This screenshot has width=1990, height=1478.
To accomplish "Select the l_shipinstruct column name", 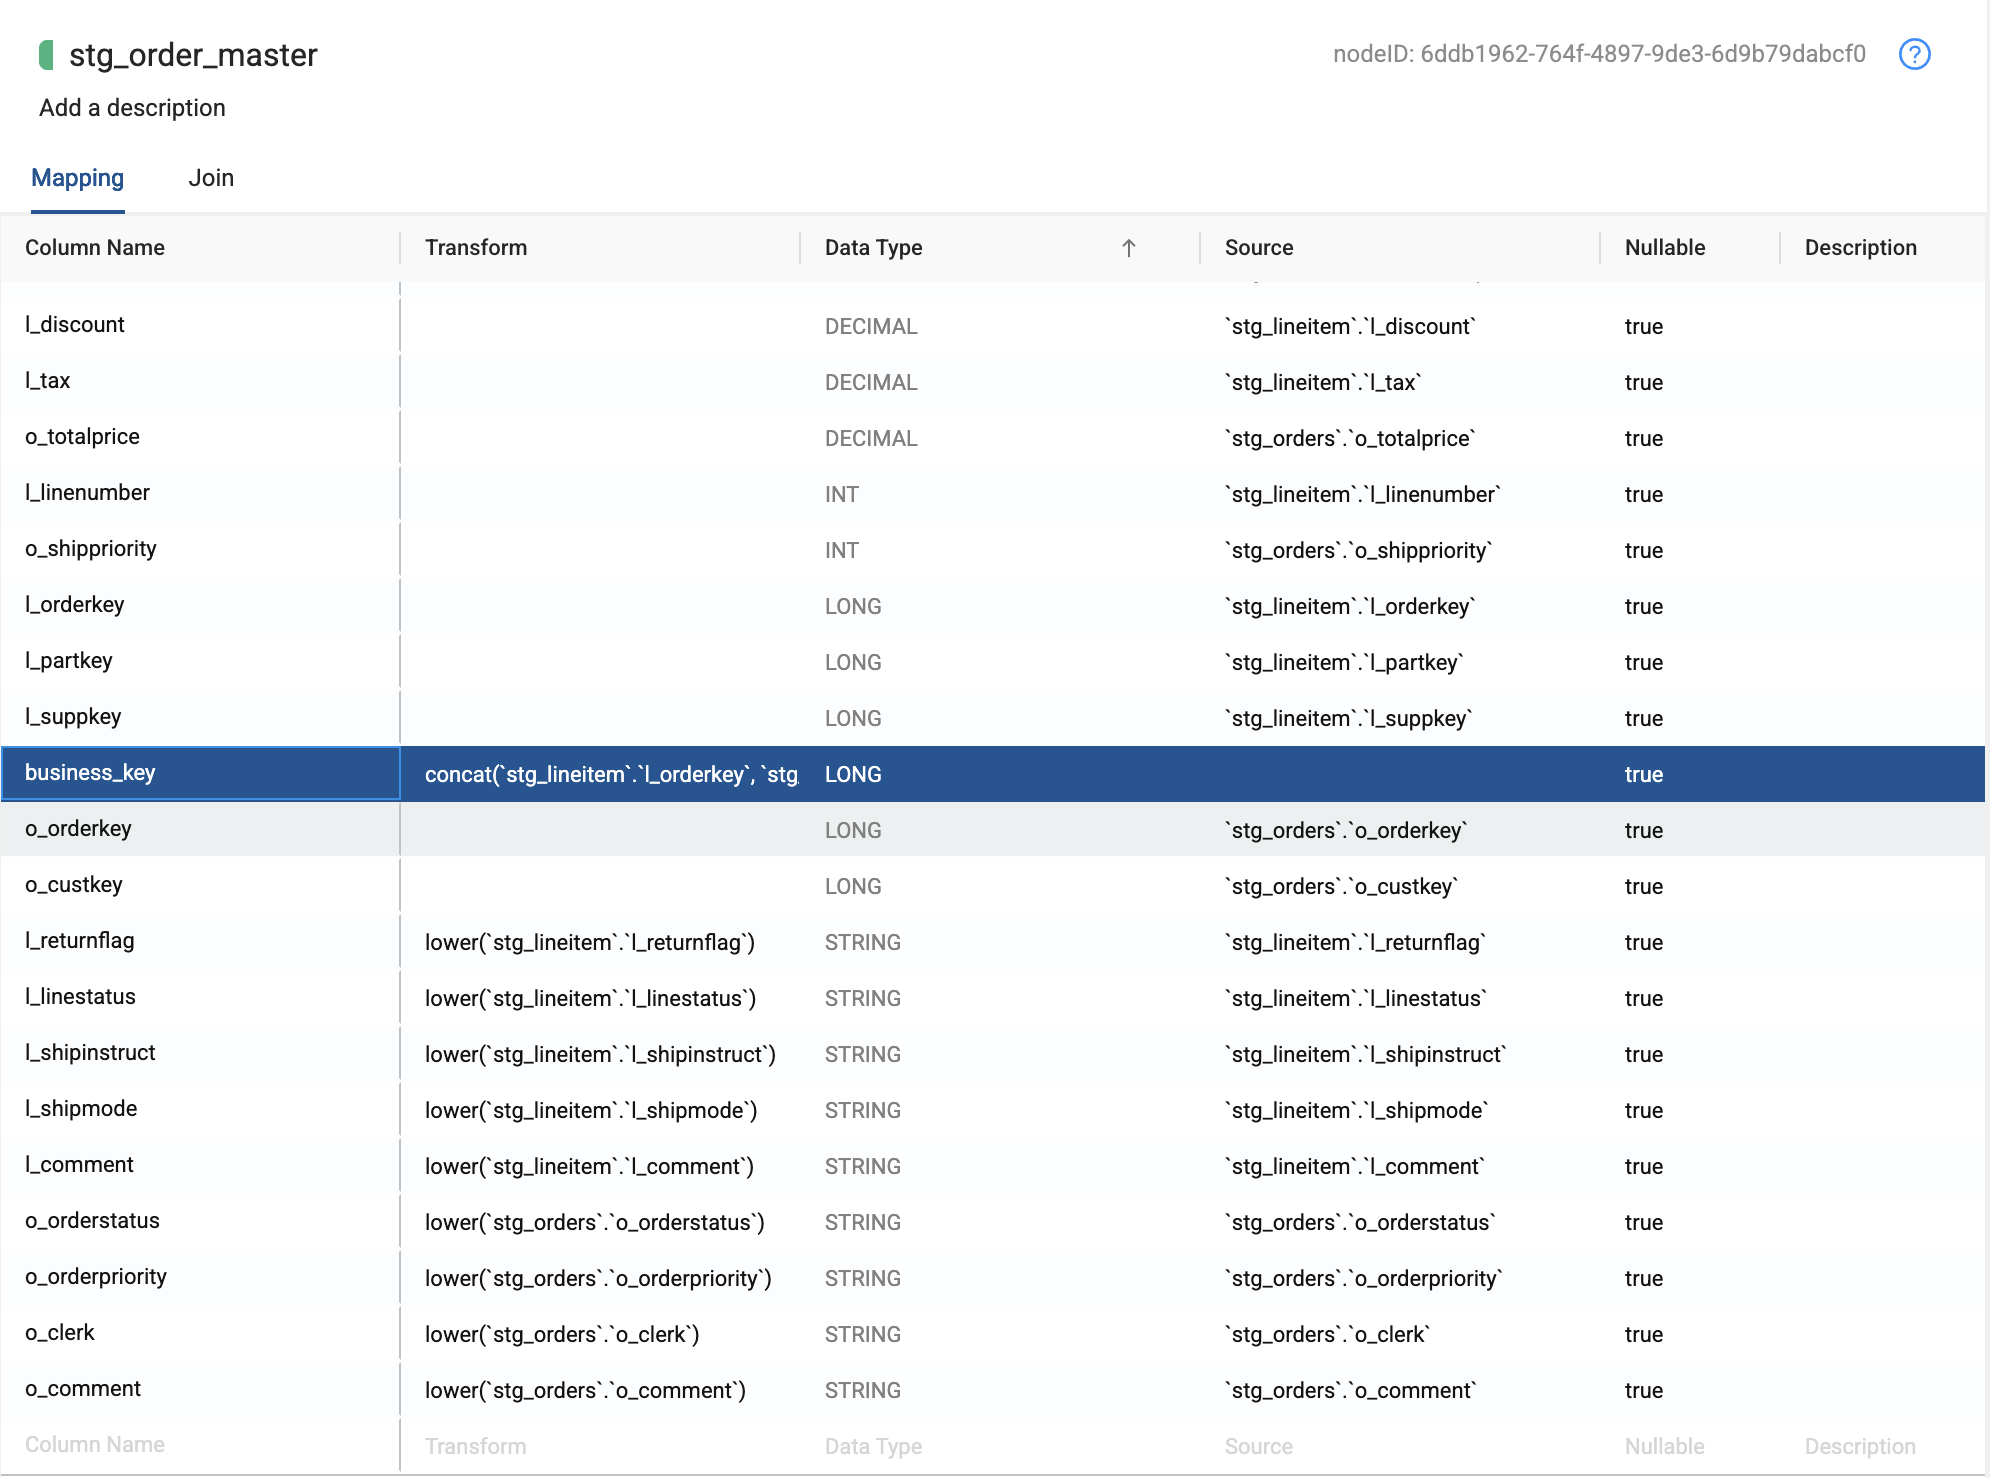I will [x=90, y=1053].
